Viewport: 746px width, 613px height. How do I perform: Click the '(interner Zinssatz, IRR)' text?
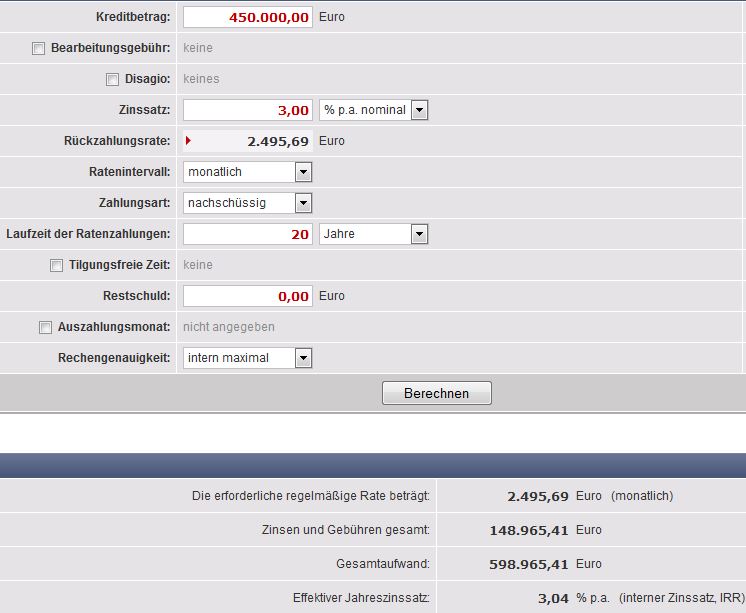pos(682,598)
